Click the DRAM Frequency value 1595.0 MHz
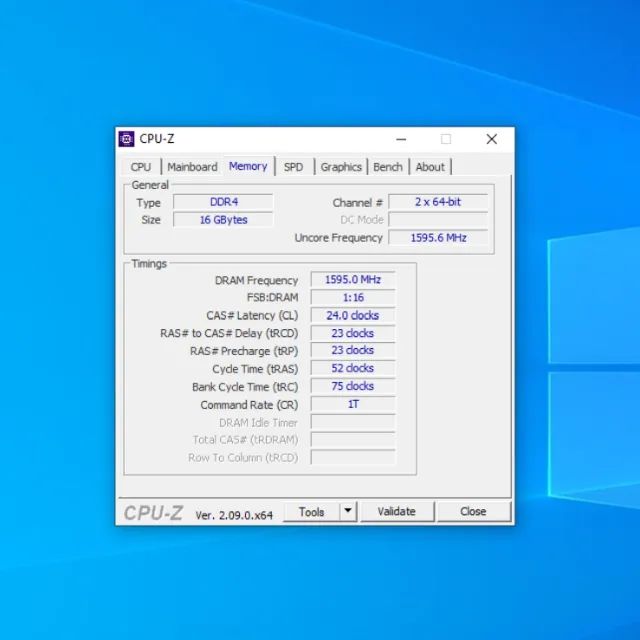This screenshot has width=640, height=640. [353, 280]
